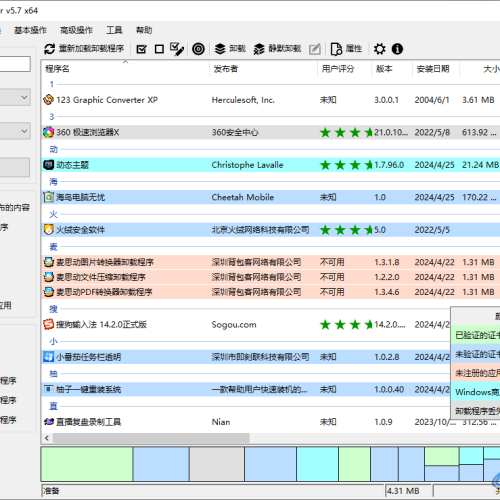
Task: Click the 麦思动图片转换器卸载程序 icon
Action: tap(49, 262)
